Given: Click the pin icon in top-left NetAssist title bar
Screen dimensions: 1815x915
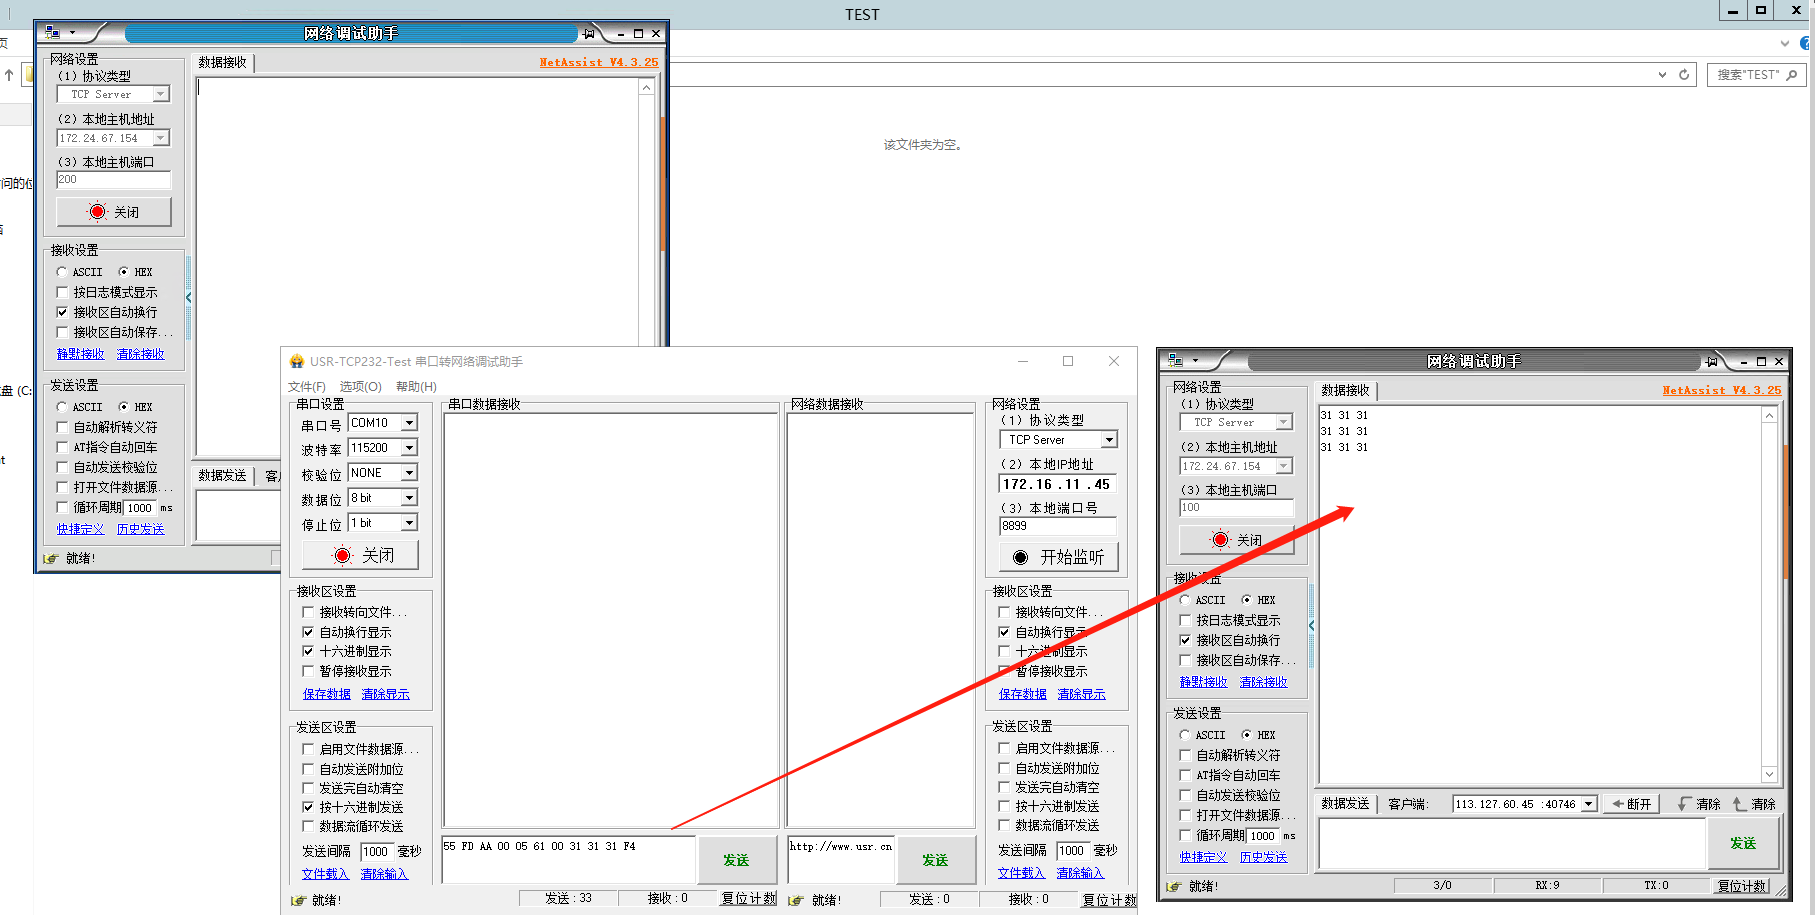Looking at the screenshot, I should 589,33.
